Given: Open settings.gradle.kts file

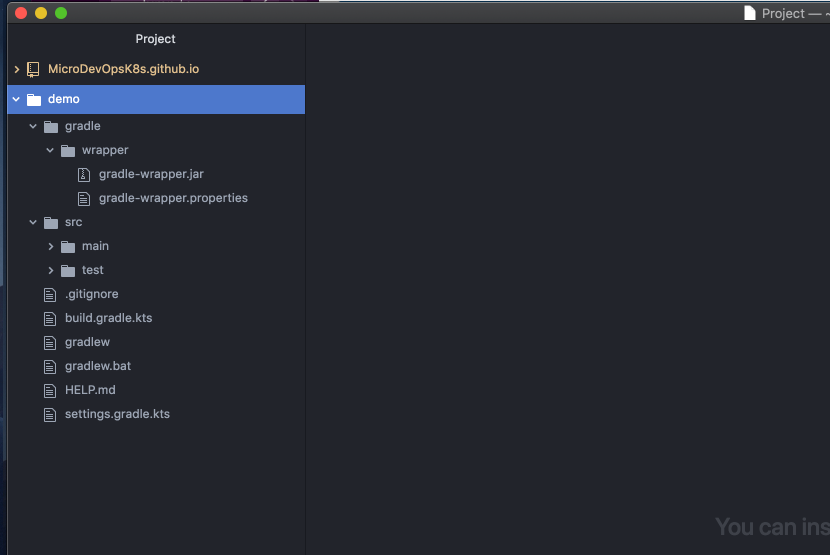Looking at the screenshot, I should tap(118, 414).
